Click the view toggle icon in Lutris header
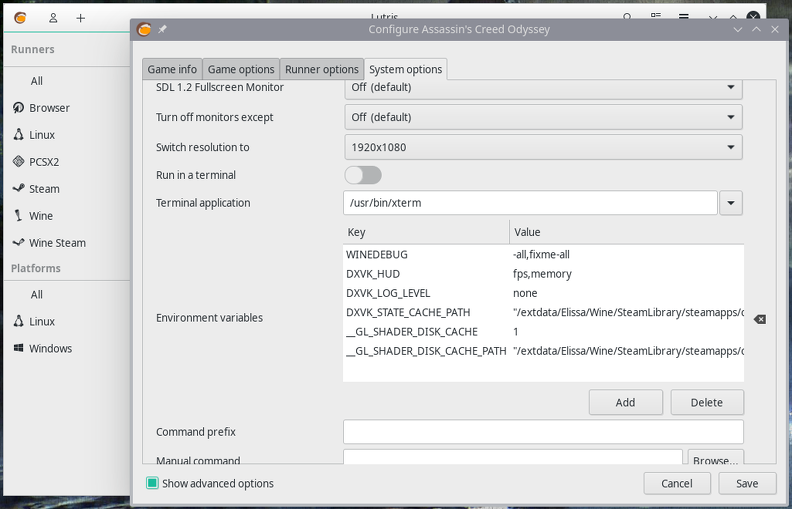The image size is (792, 509). (656, 17)
